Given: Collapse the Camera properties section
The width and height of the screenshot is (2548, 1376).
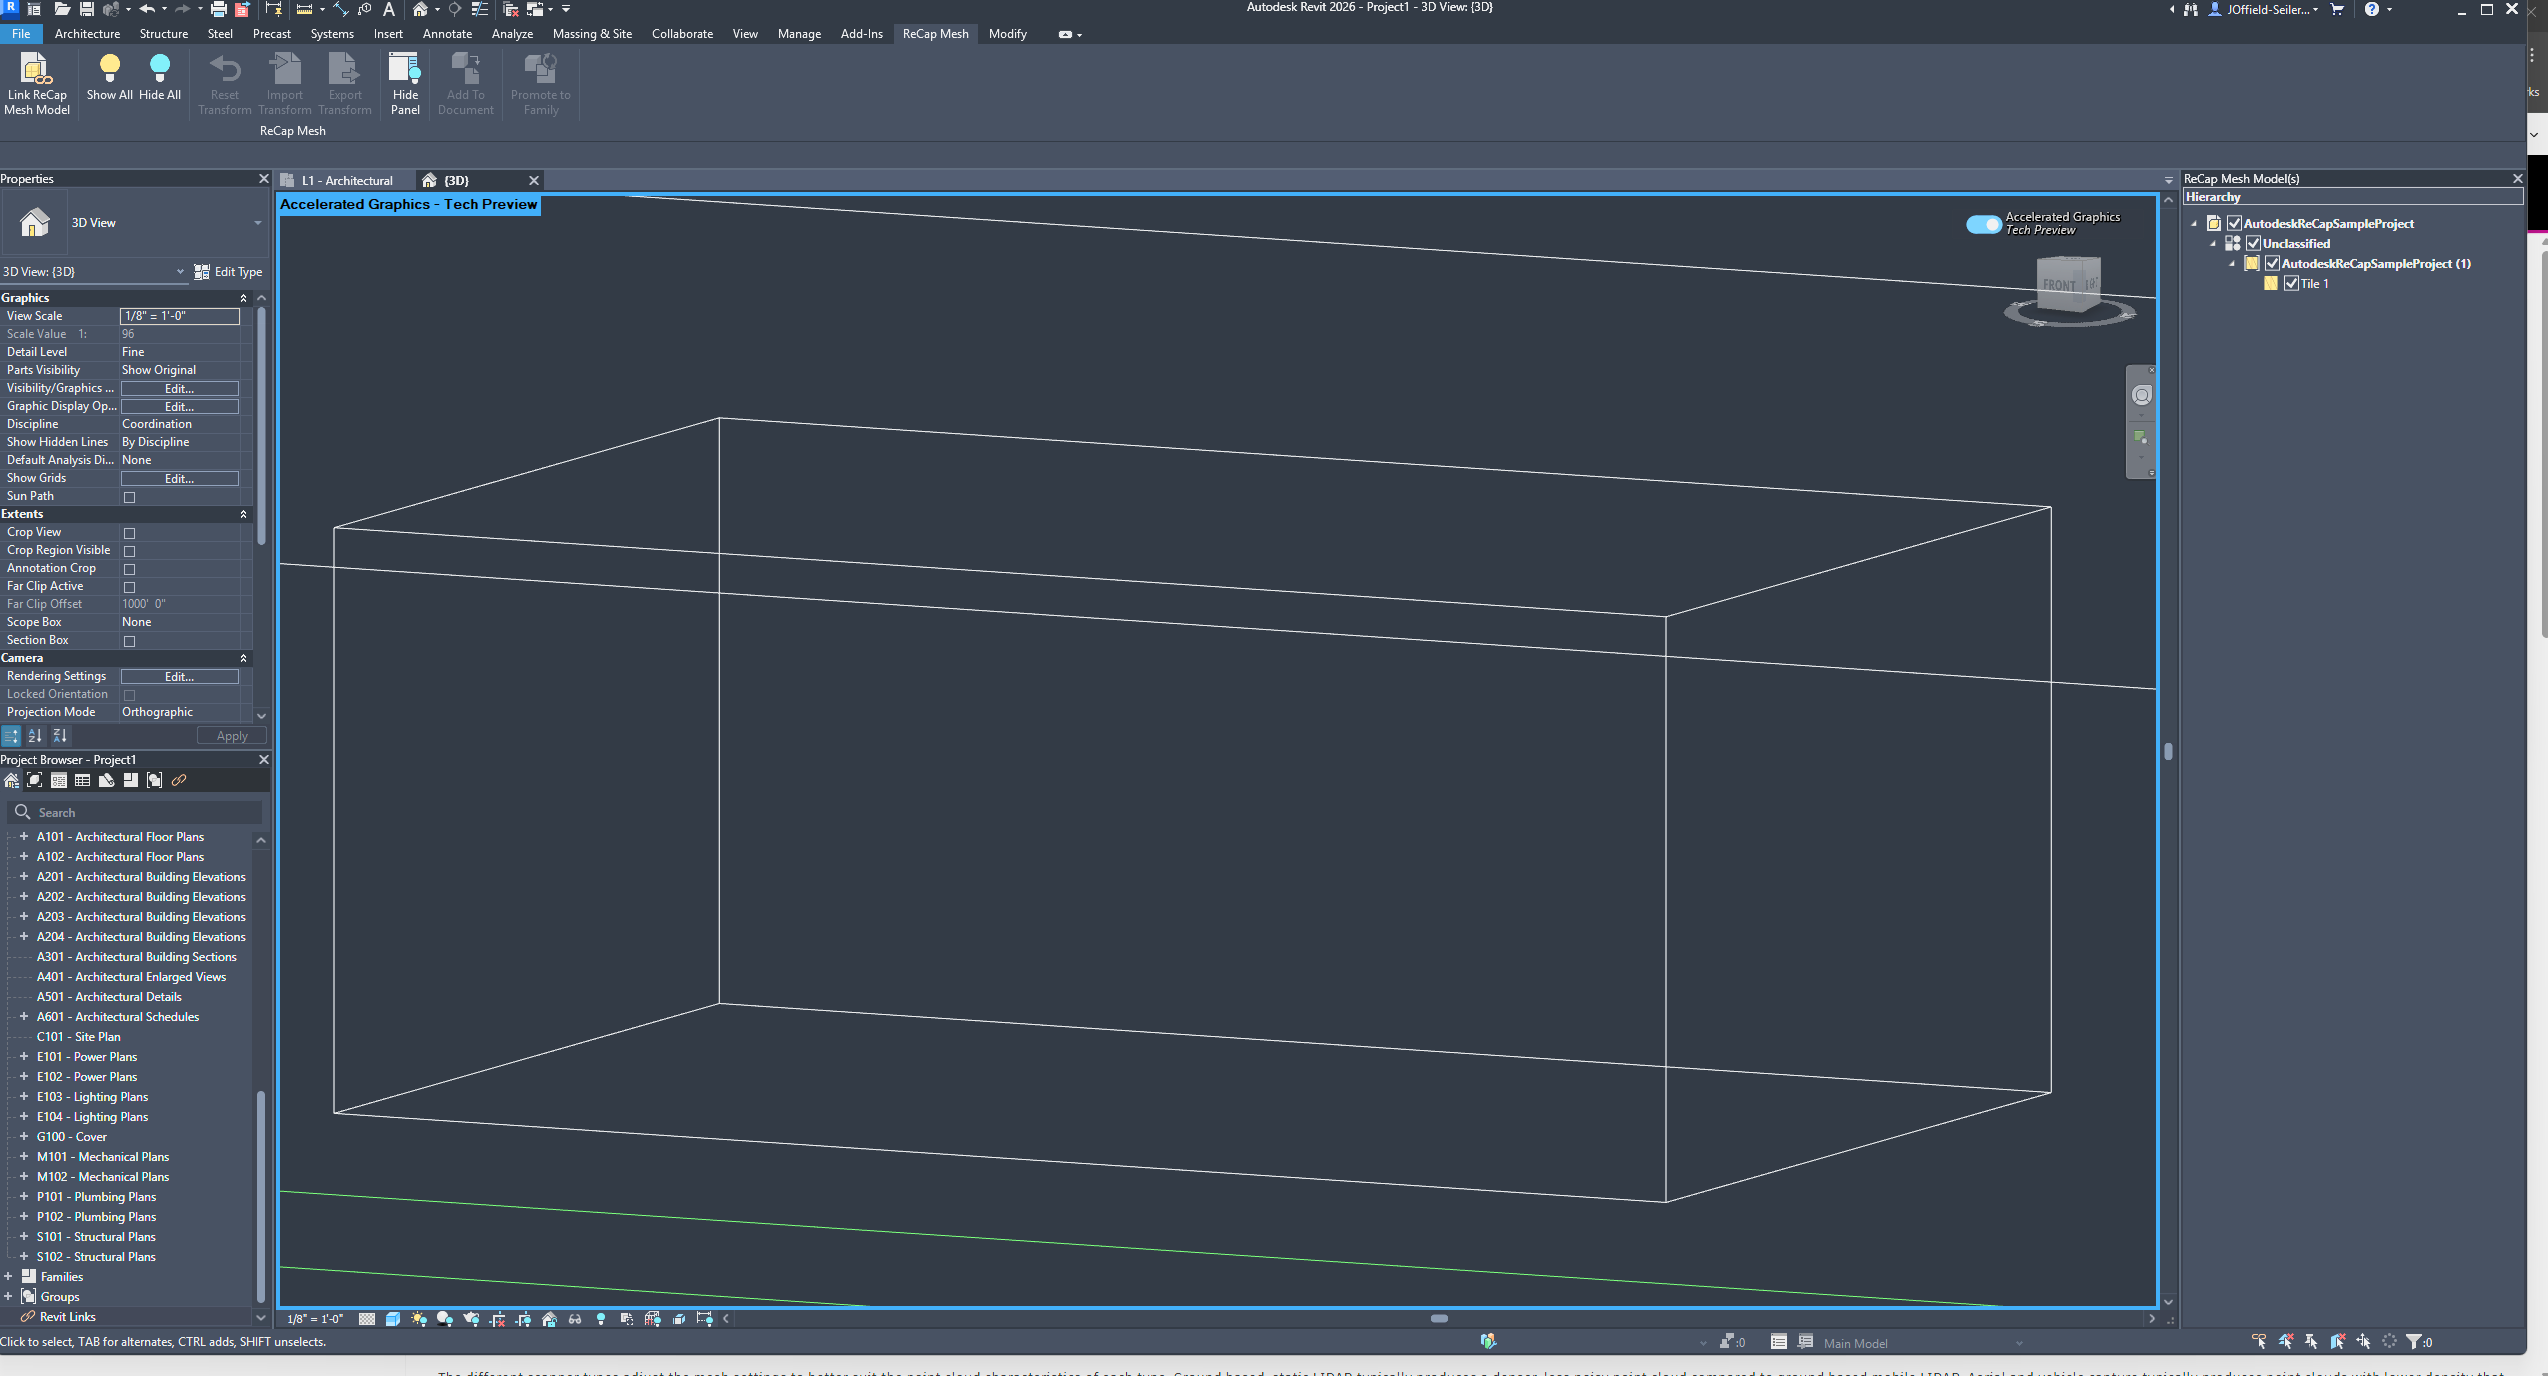Looking at the screenshot, I should click(x=243, y=658).
